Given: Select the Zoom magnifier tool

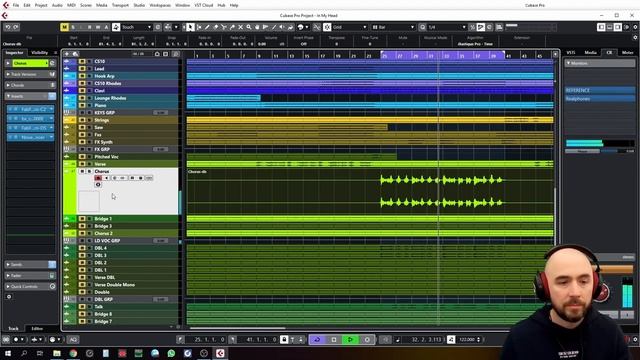Looking at the screenshot, I should click(249, 27).
